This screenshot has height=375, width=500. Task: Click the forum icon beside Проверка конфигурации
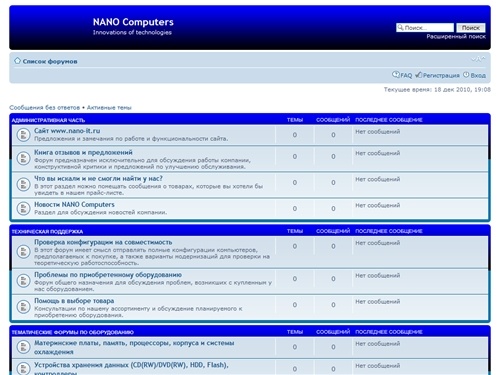(x=23, y=252)
